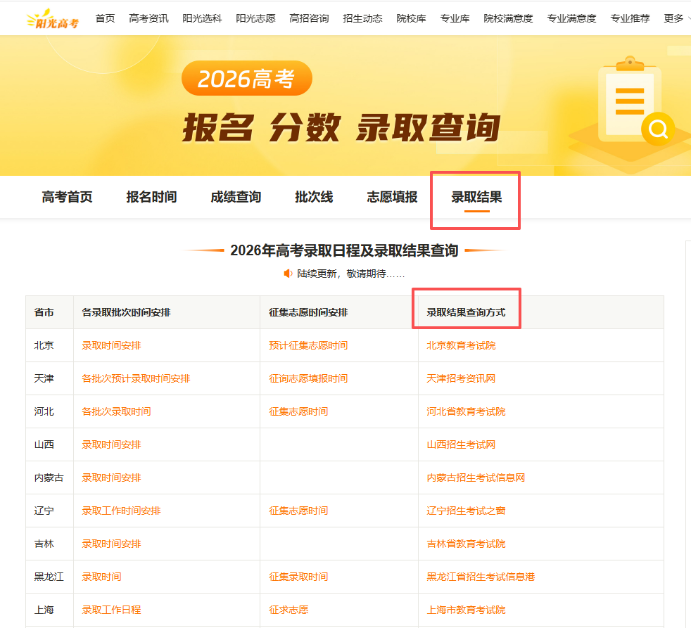Open 河北 征集志愿时间 link
Screen dimensions: 692x629
(298, 412)
